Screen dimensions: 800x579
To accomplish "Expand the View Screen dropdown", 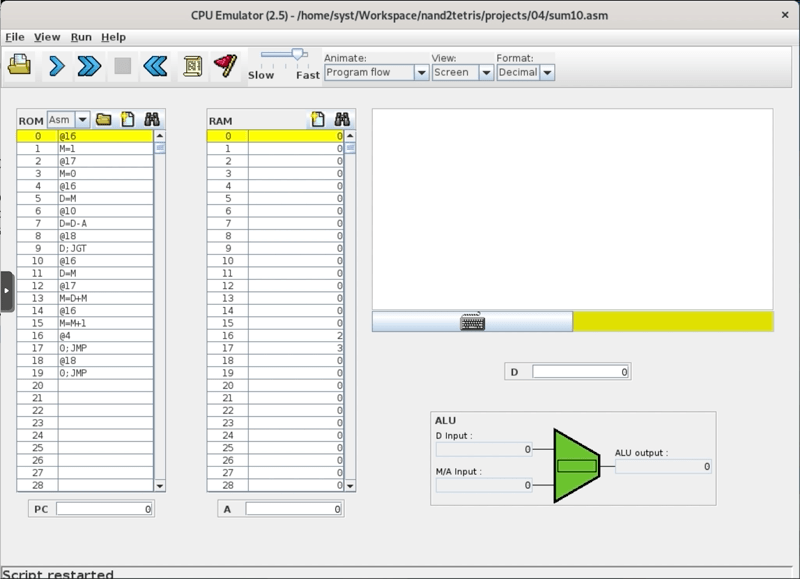I will (486, 72).
